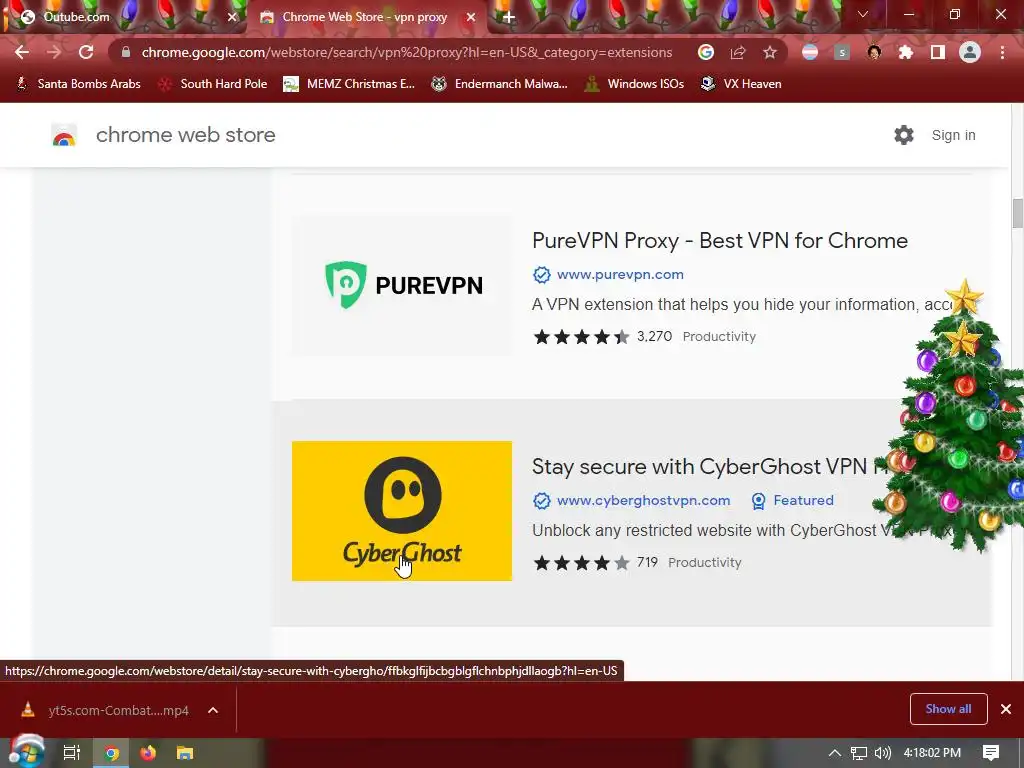
Task: Expand options for the downloaded mp4 file
Action: tap(213, 710)
